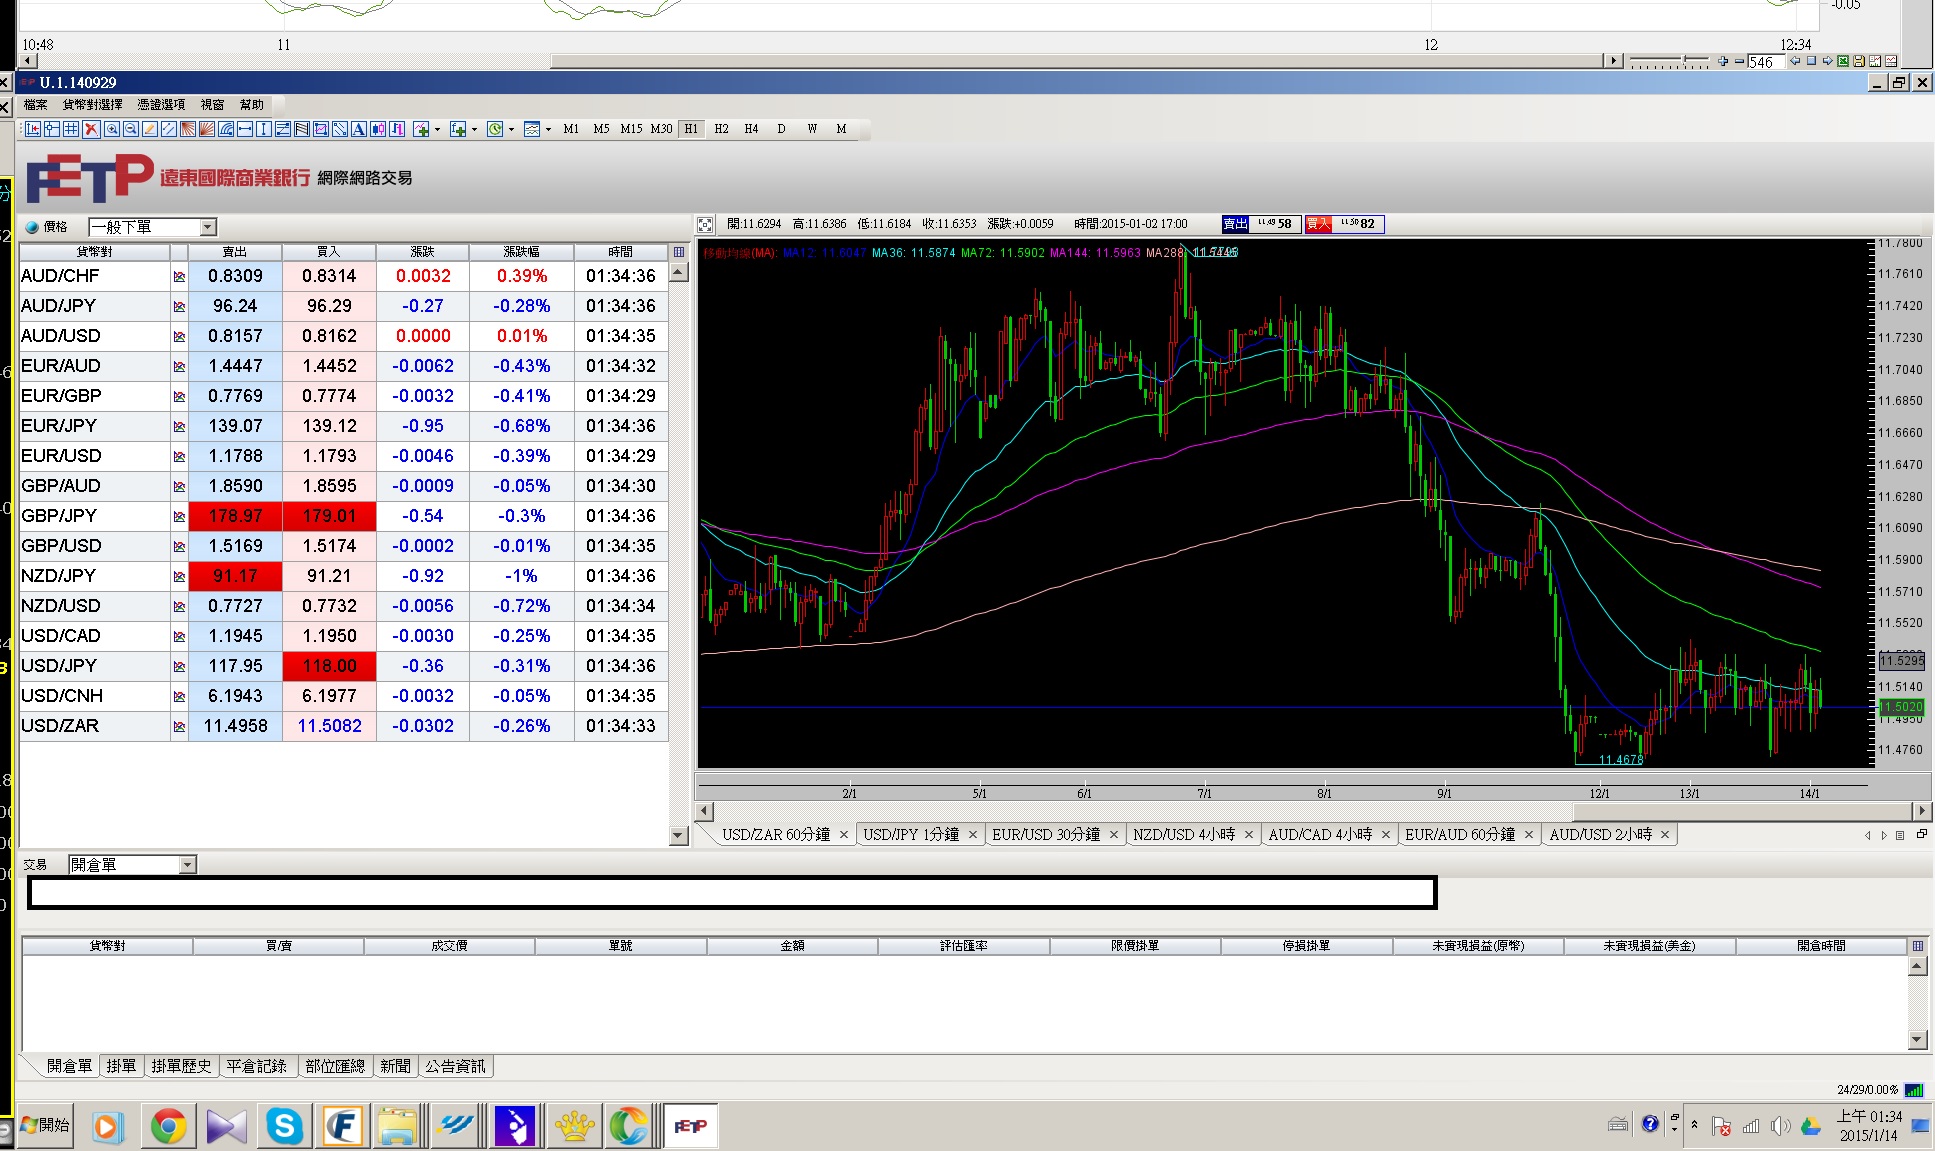The width and height of the screenshot is (1935, 1151).
Task: Select the text label 'A' tool
Action: tap(358, 129)
